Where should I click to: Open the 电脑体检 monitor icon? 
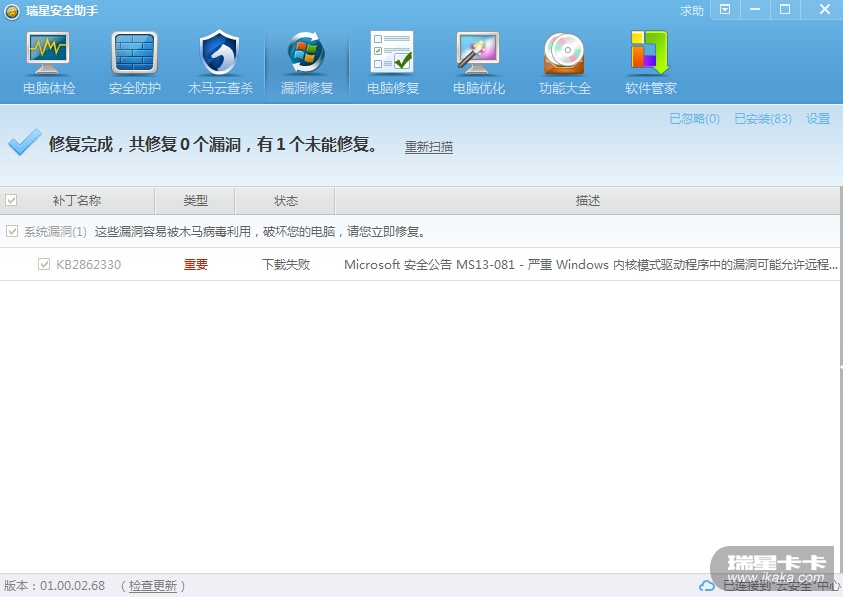point(48,53)
